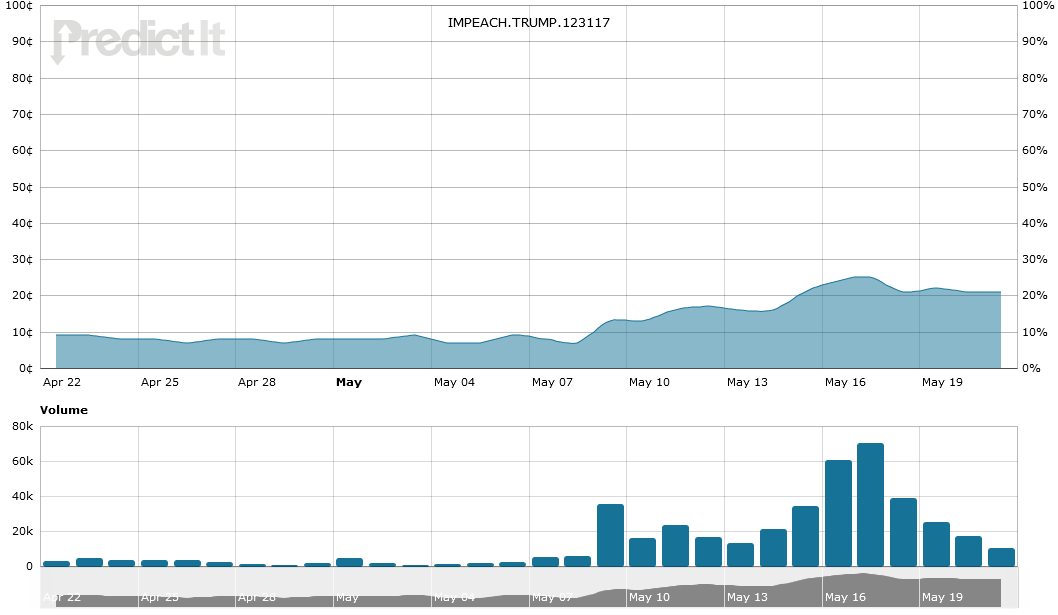
Task: Click the 'Apr 25' date label under the price chart
Action: pyautogui.click(x=160, y=382)
